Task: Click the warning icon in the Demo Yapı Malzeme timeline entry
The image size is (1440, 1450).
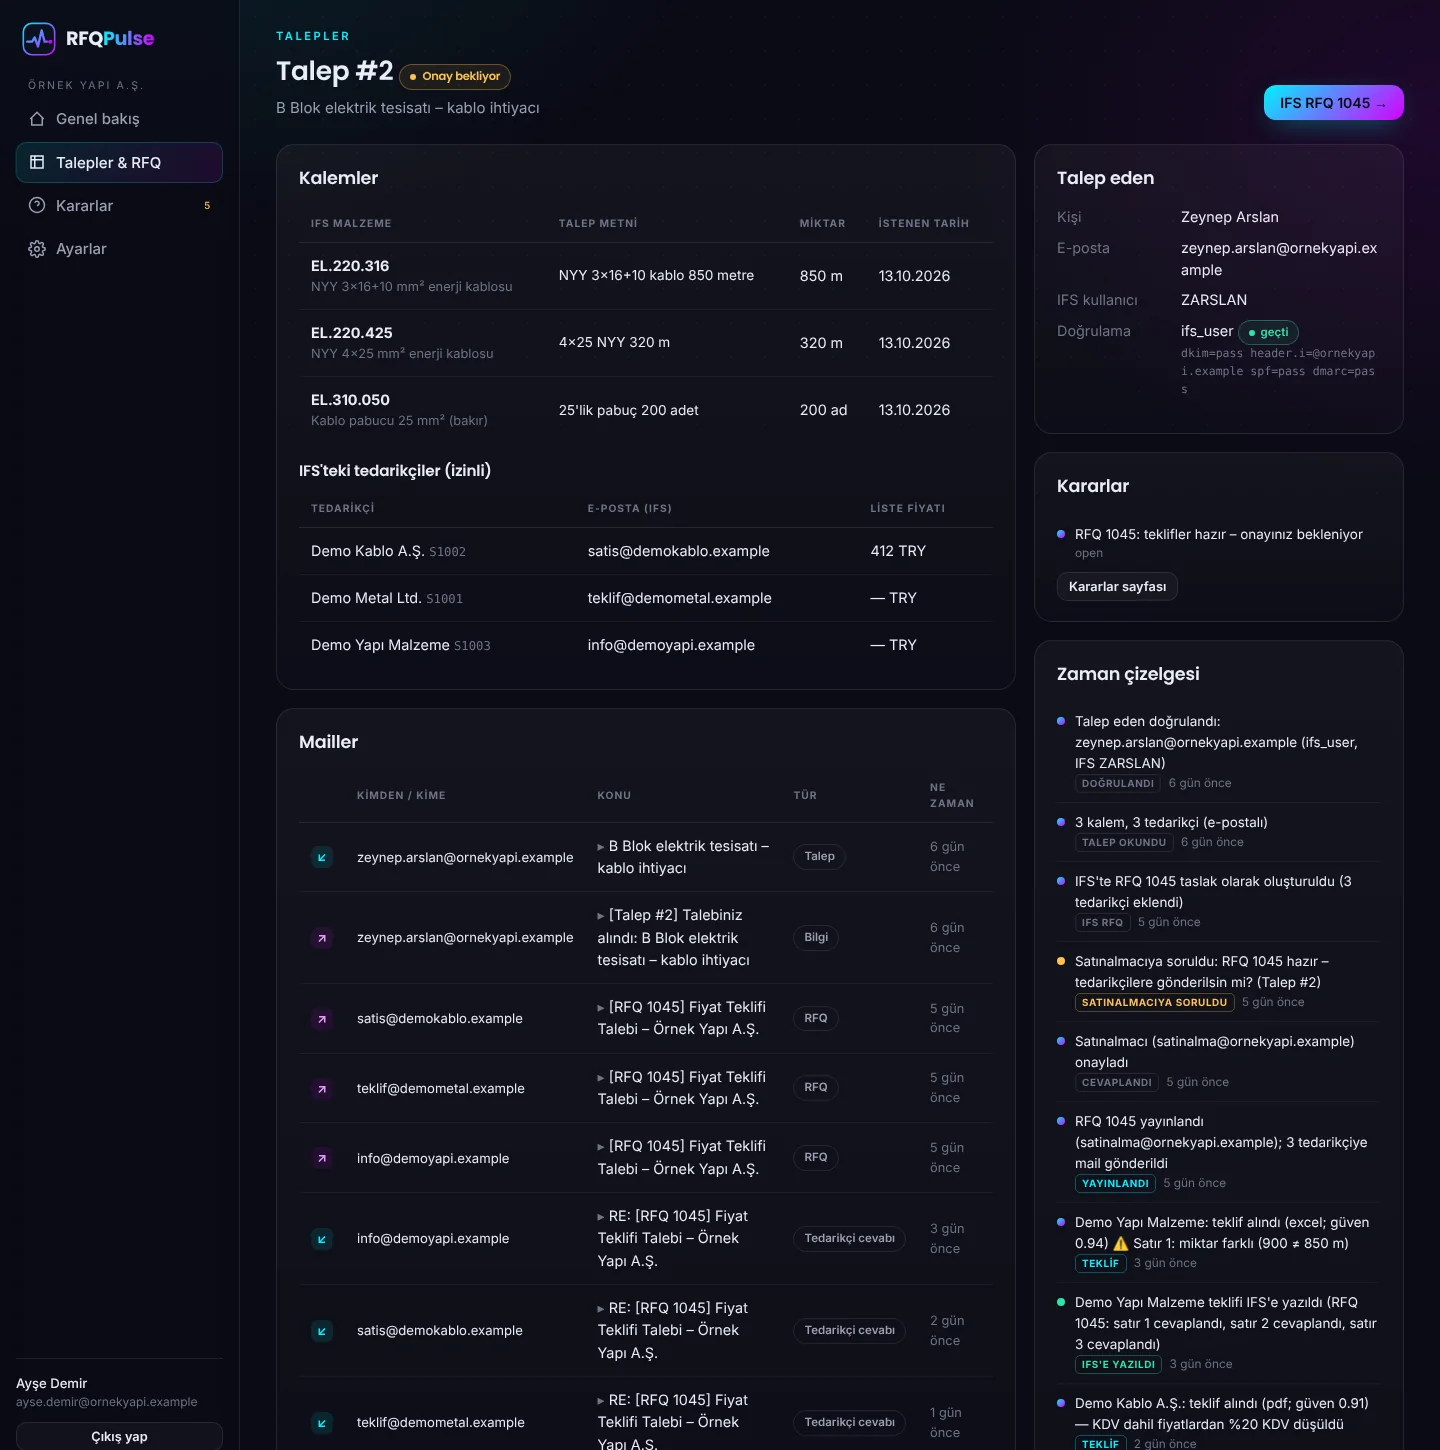Action: point(1121,1244)
